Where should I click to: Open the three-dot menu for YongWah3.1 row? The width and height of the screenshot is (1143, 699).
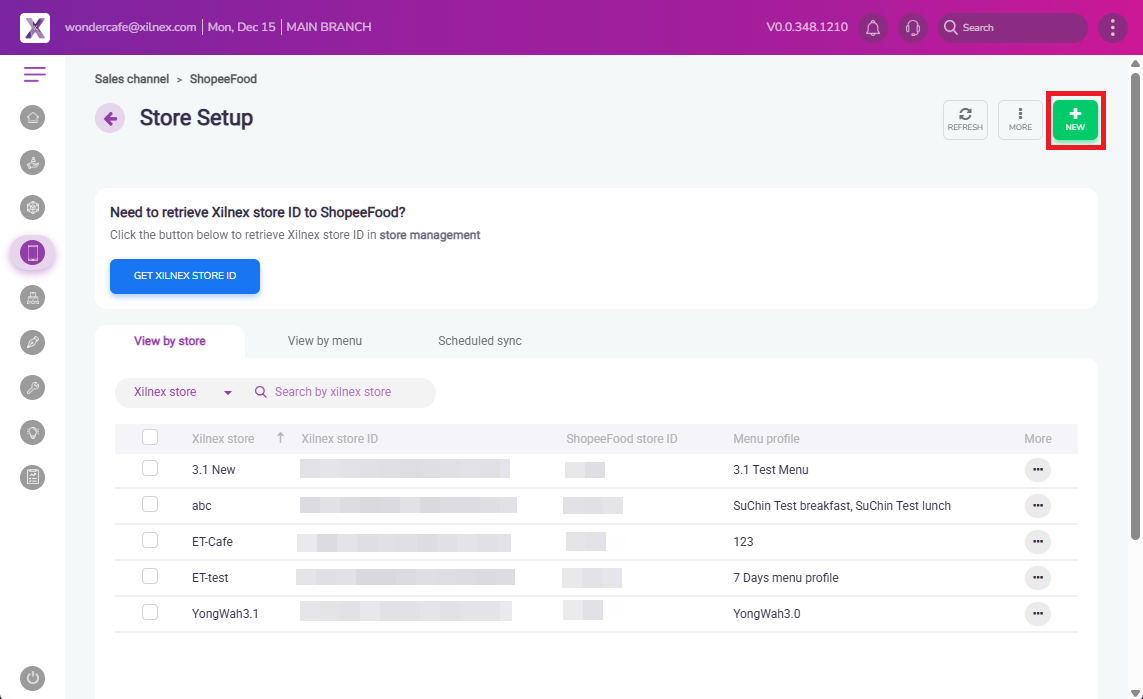point(1037,613)
